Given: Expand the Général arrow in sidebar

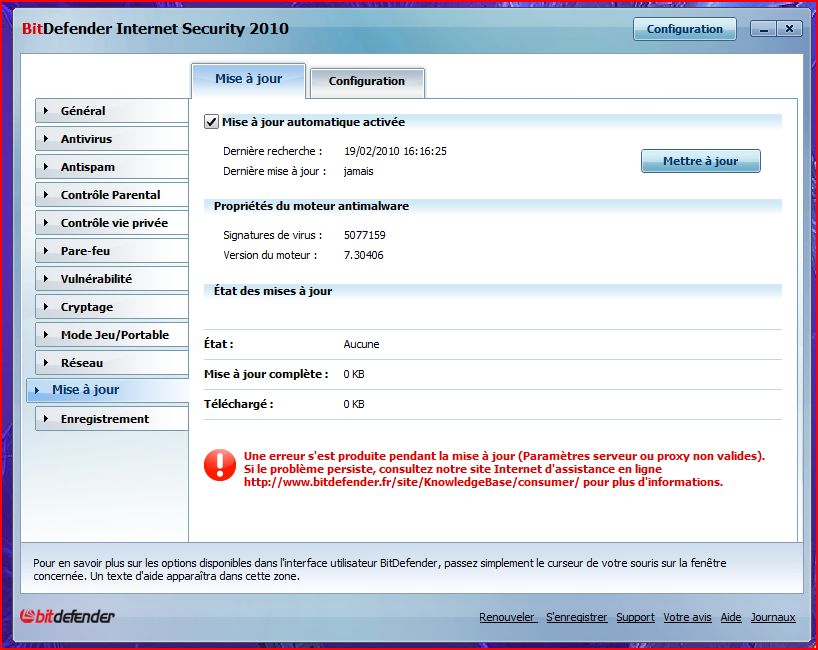Looking at the screenshot, I should click(46, 111).
